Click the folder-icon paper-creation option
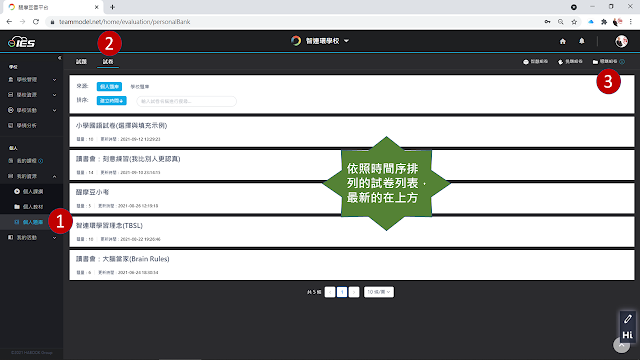Screen dimensions: 640x360 pos(605,62)
